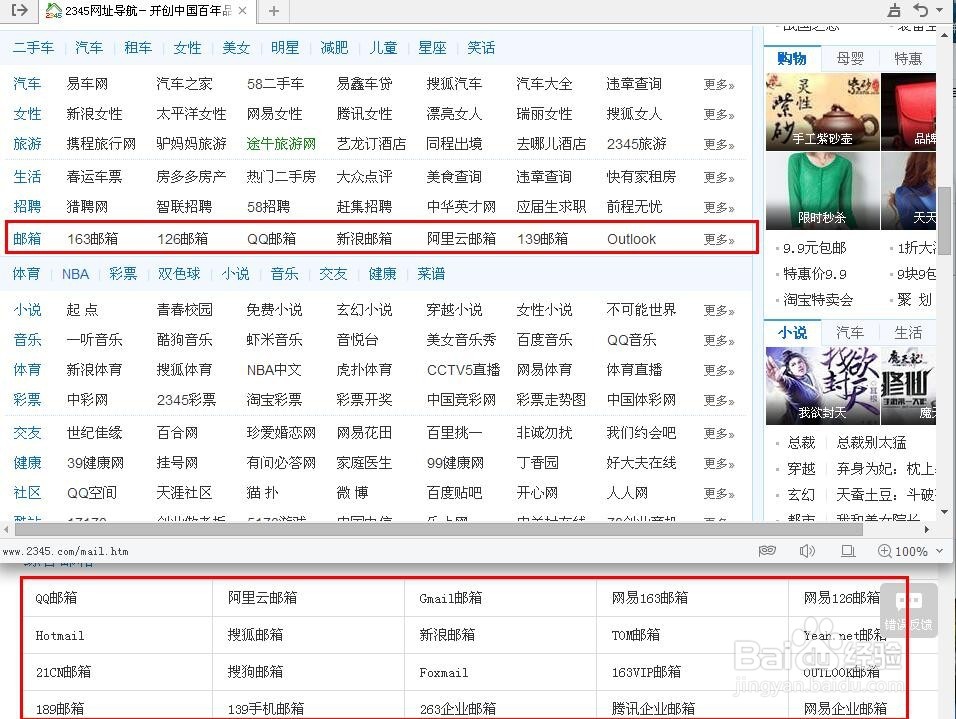Expand the undo closed-tabs dropdown arrow
This screenshot has height=719, width=956.
click(x=940, y=10)
